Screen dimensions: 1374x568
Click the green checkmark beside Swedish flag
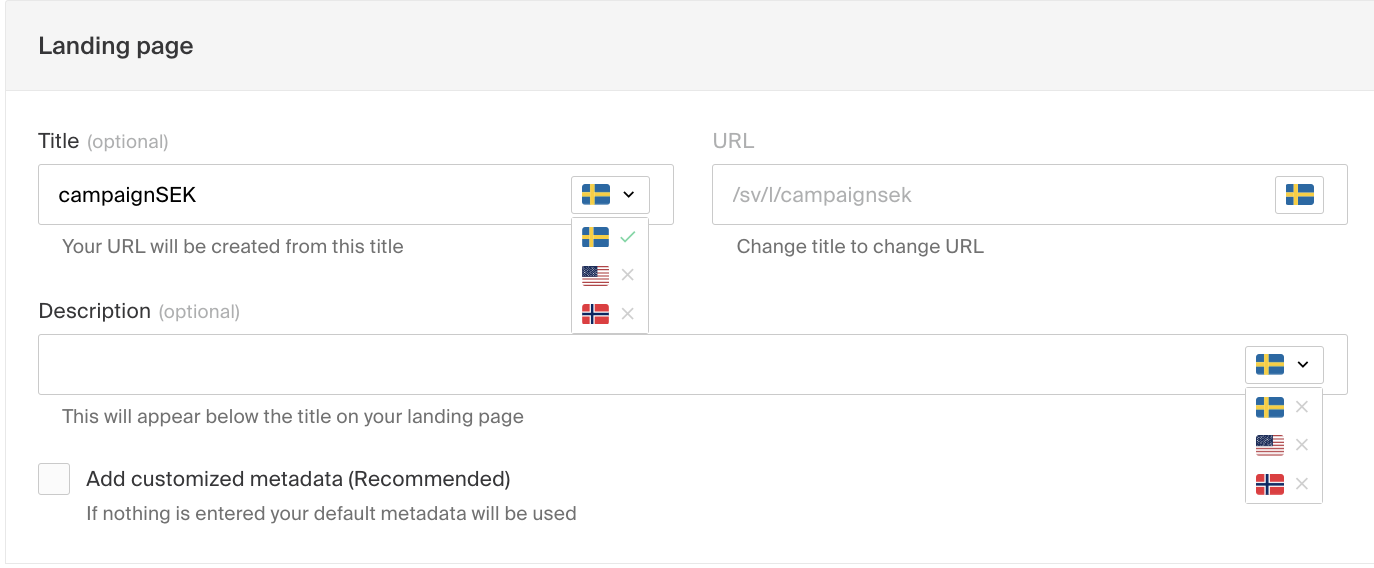628,237
